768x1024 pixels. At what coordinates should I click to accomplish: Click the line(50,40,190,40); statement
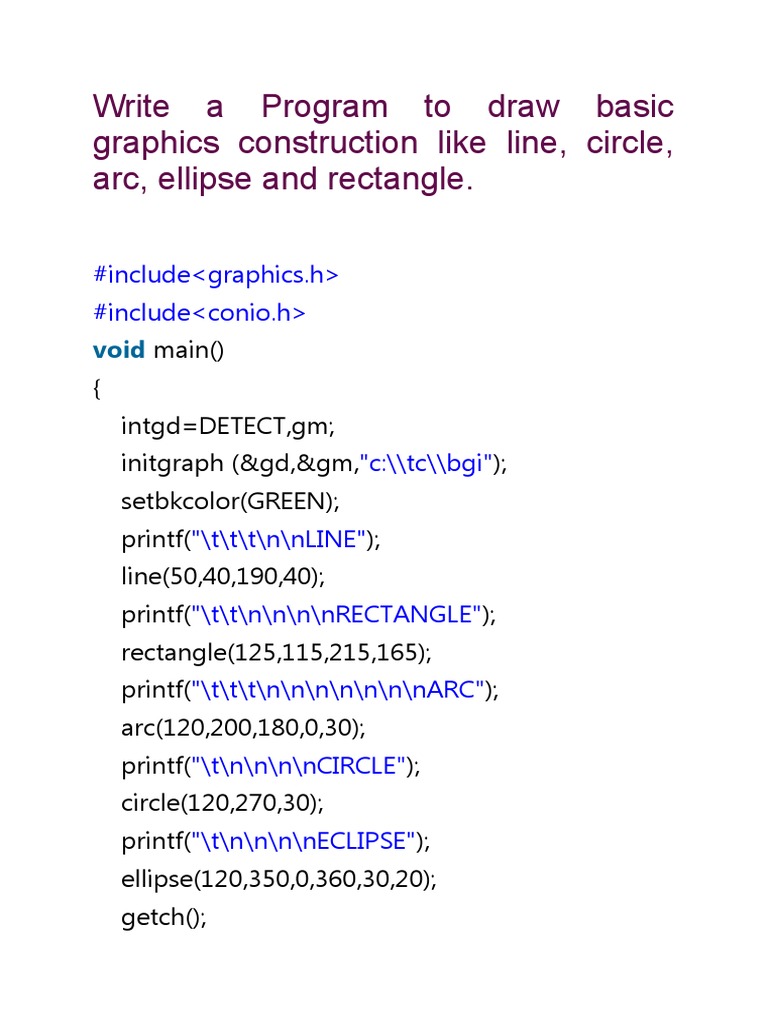[x=223, y=577]
